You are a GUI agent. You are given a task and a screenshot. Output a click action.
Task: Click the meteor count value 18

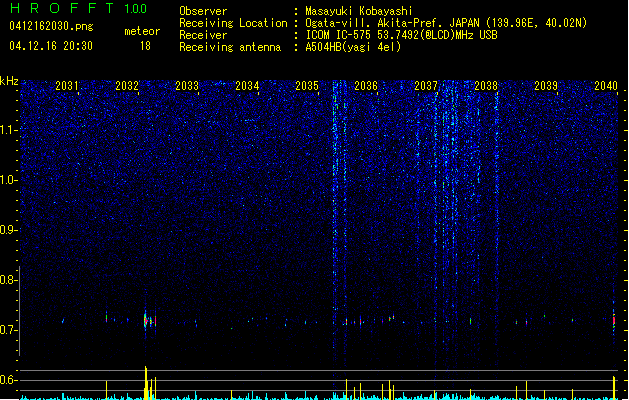click(145, 46)
